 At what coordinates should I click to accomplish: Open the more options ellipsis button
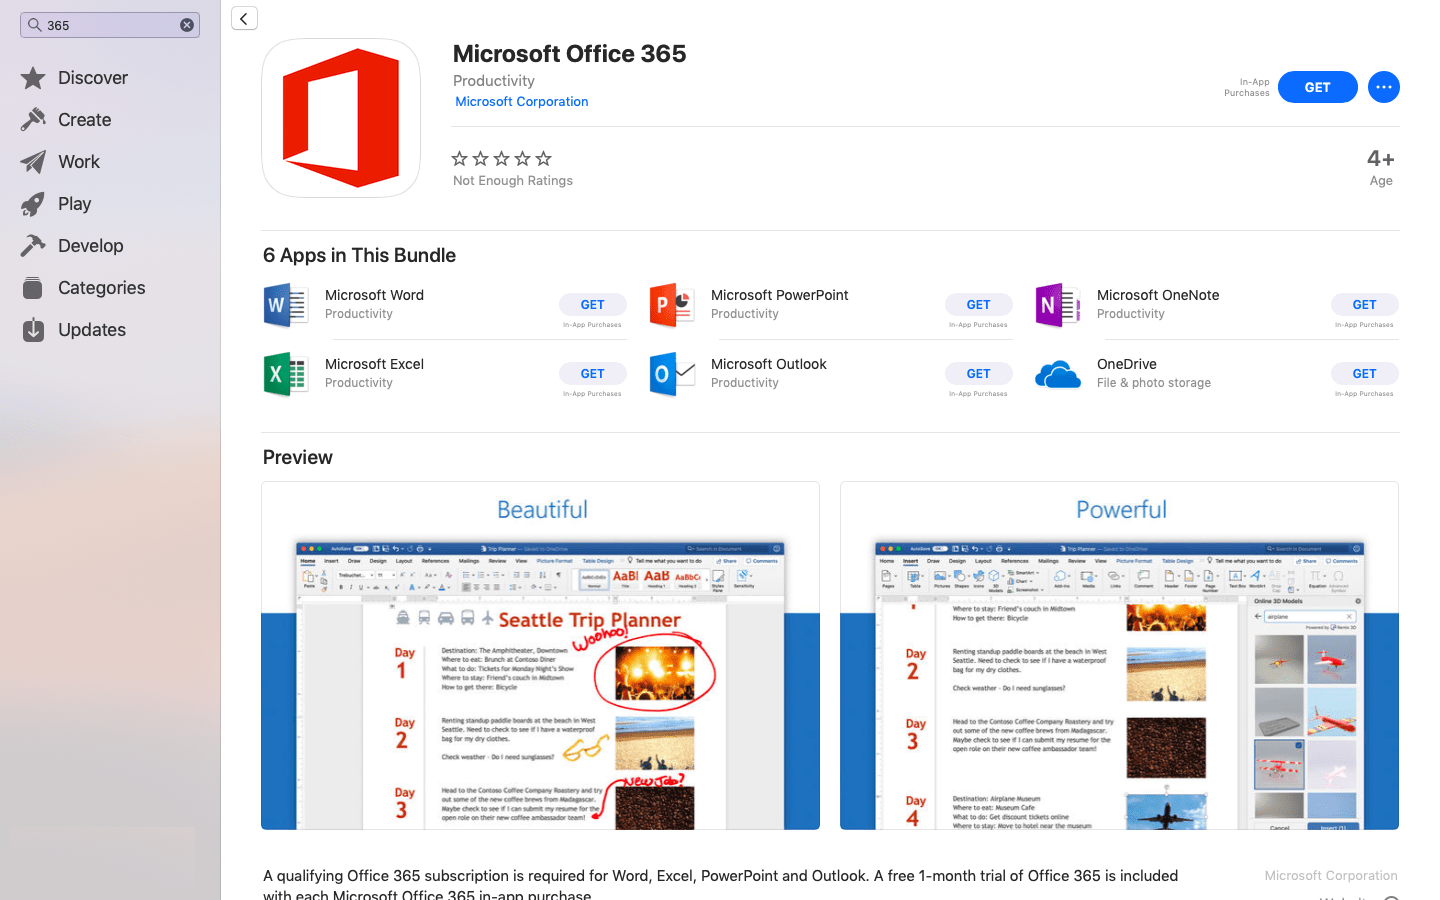point(1383,87)
